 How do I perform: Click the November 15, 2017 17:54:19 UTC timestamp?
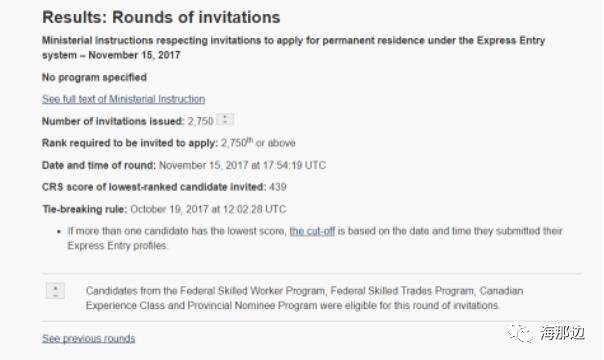click(242, 166)
